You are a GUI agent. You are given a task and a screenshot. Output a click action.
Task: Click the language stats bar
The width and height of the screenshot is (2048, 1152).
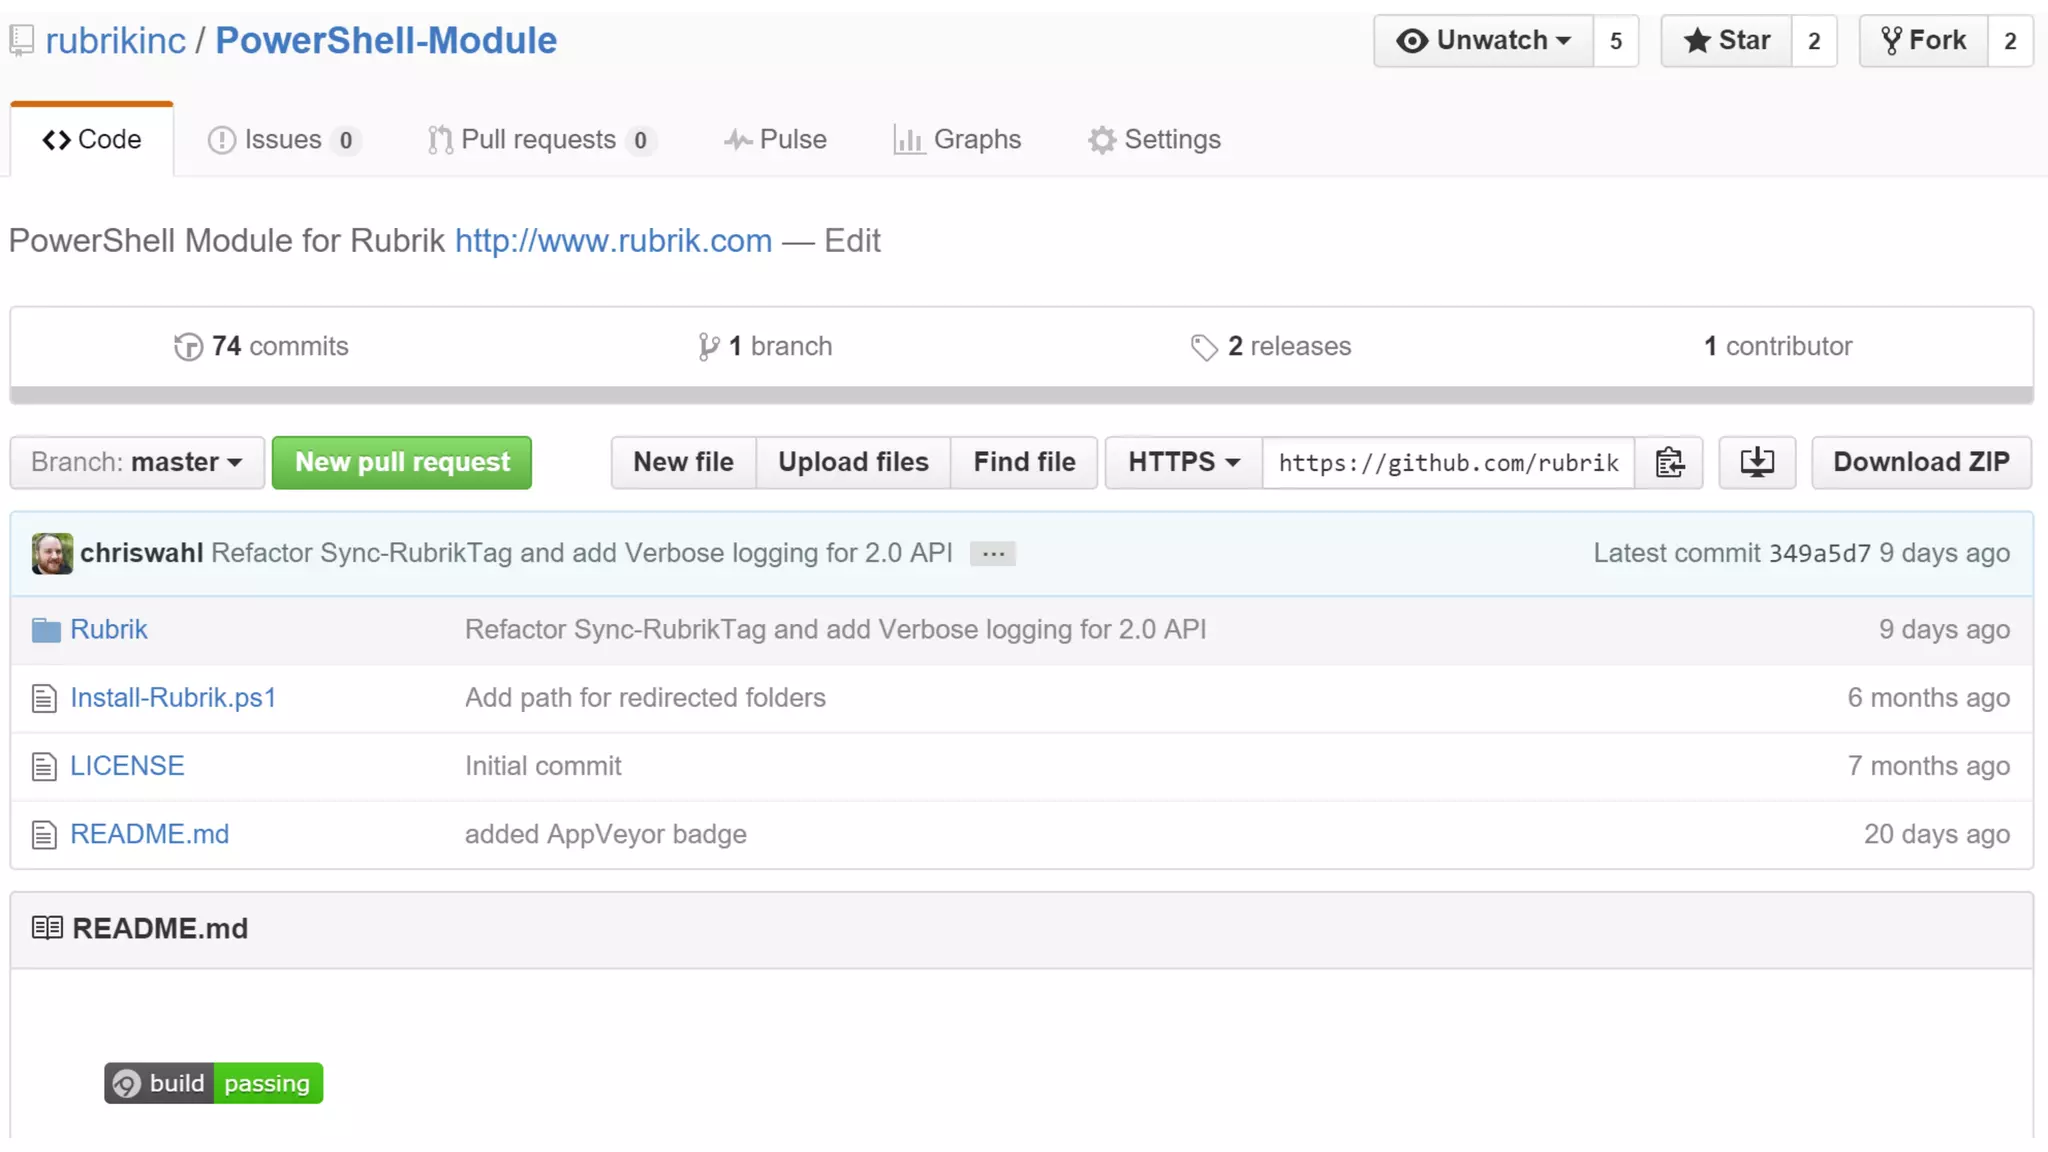coord(1021,395)
